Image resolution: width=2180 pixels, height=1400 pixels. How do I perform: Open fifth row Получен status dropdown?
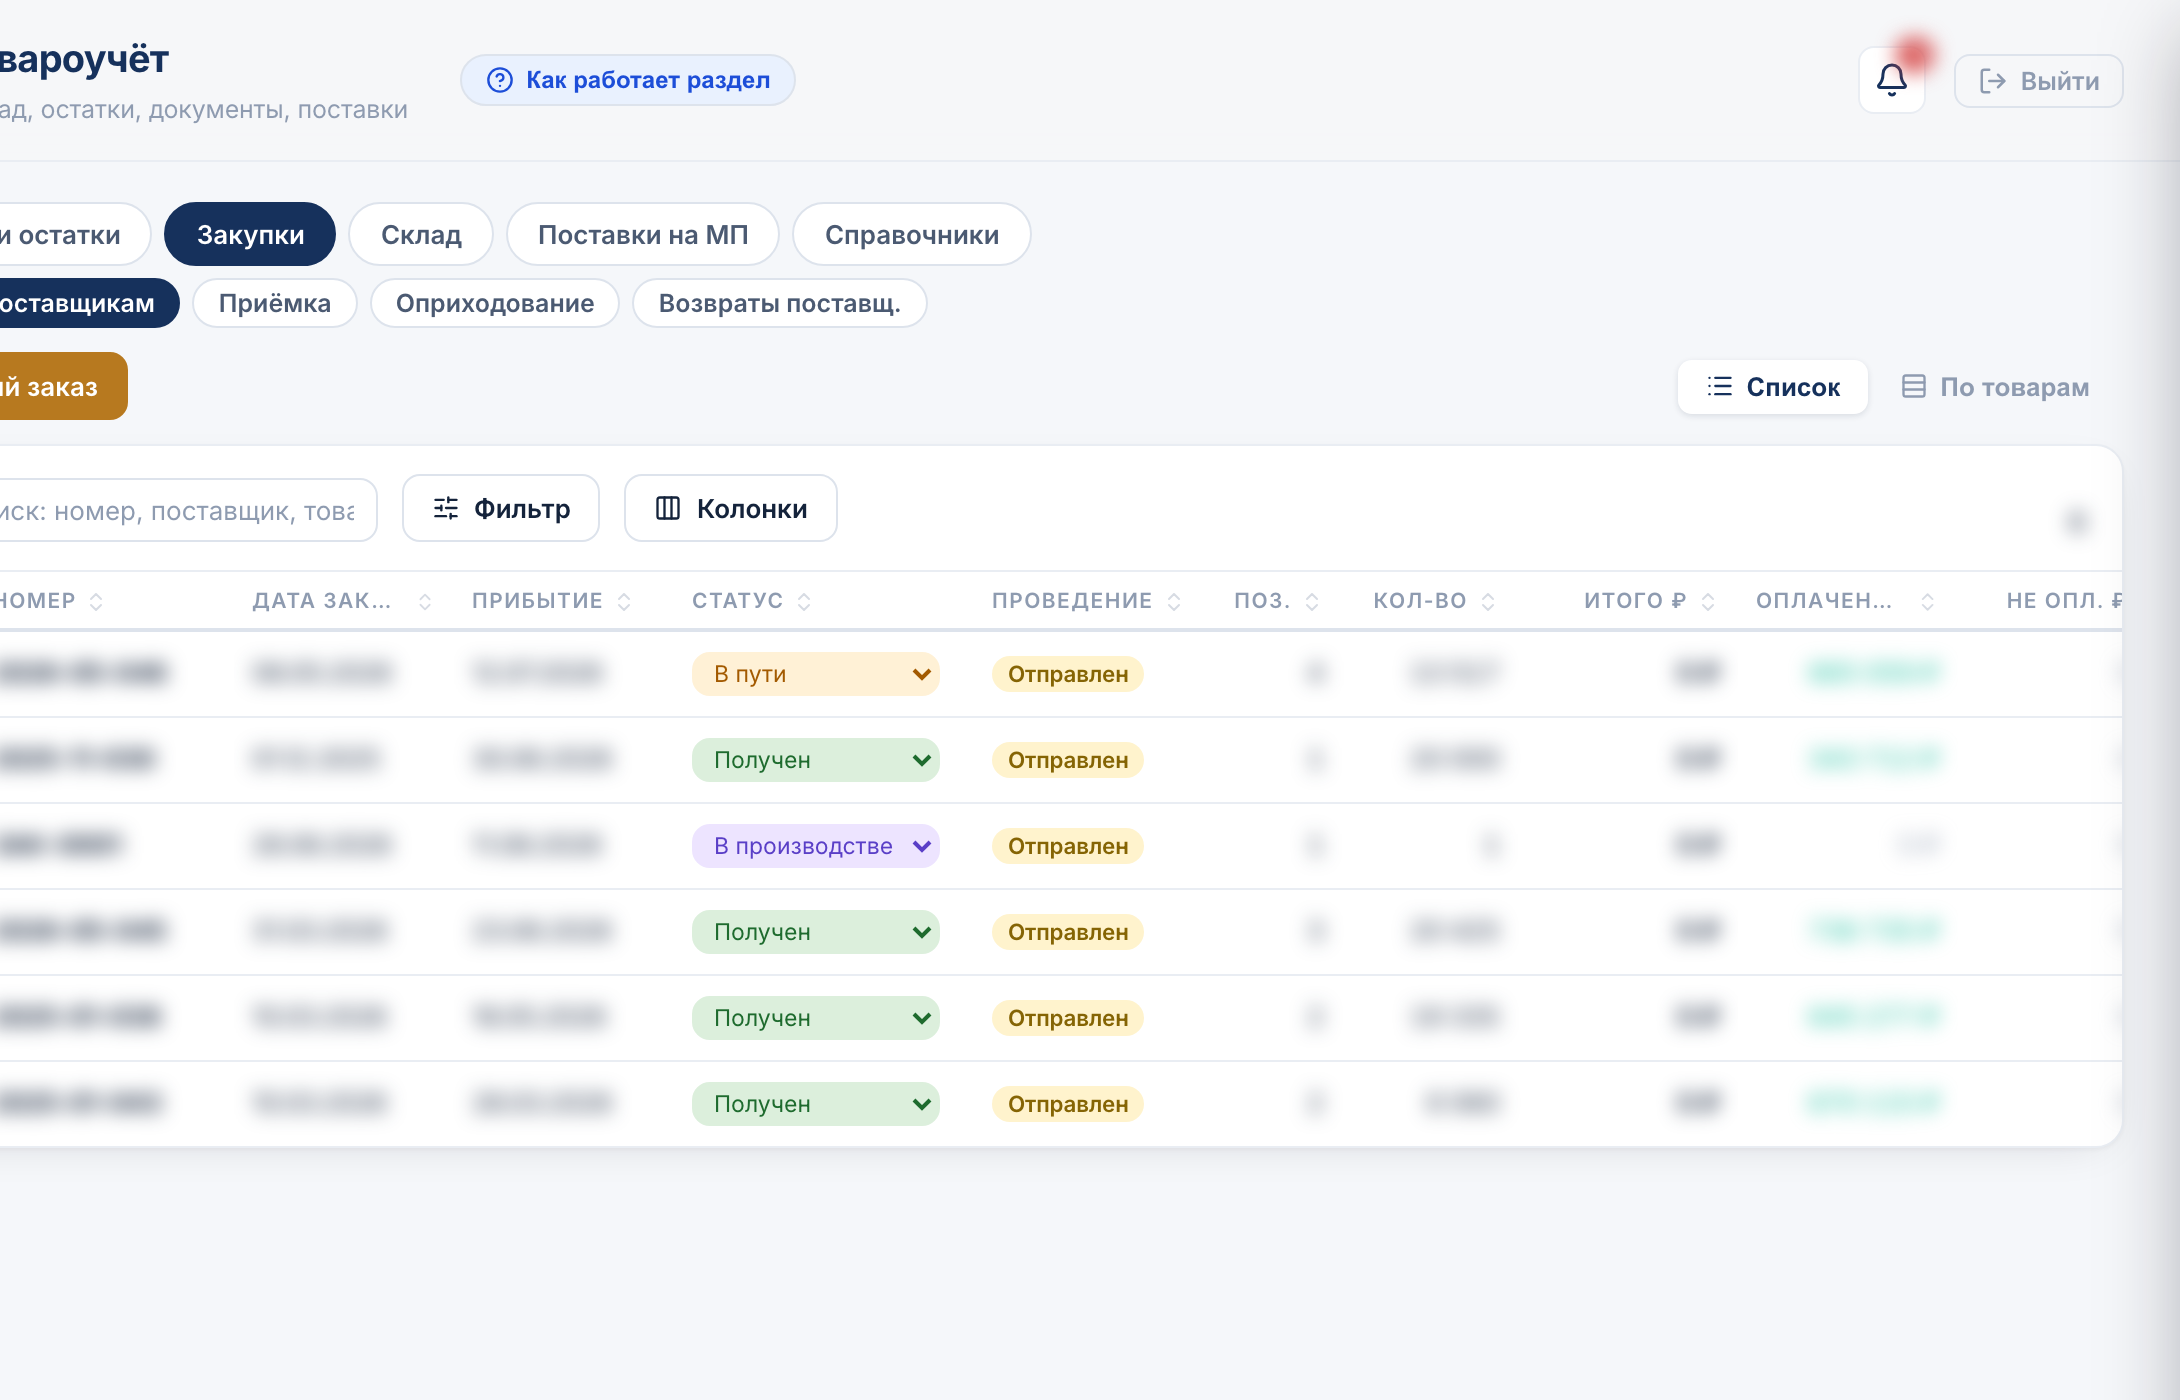(x=816, y=1018)
